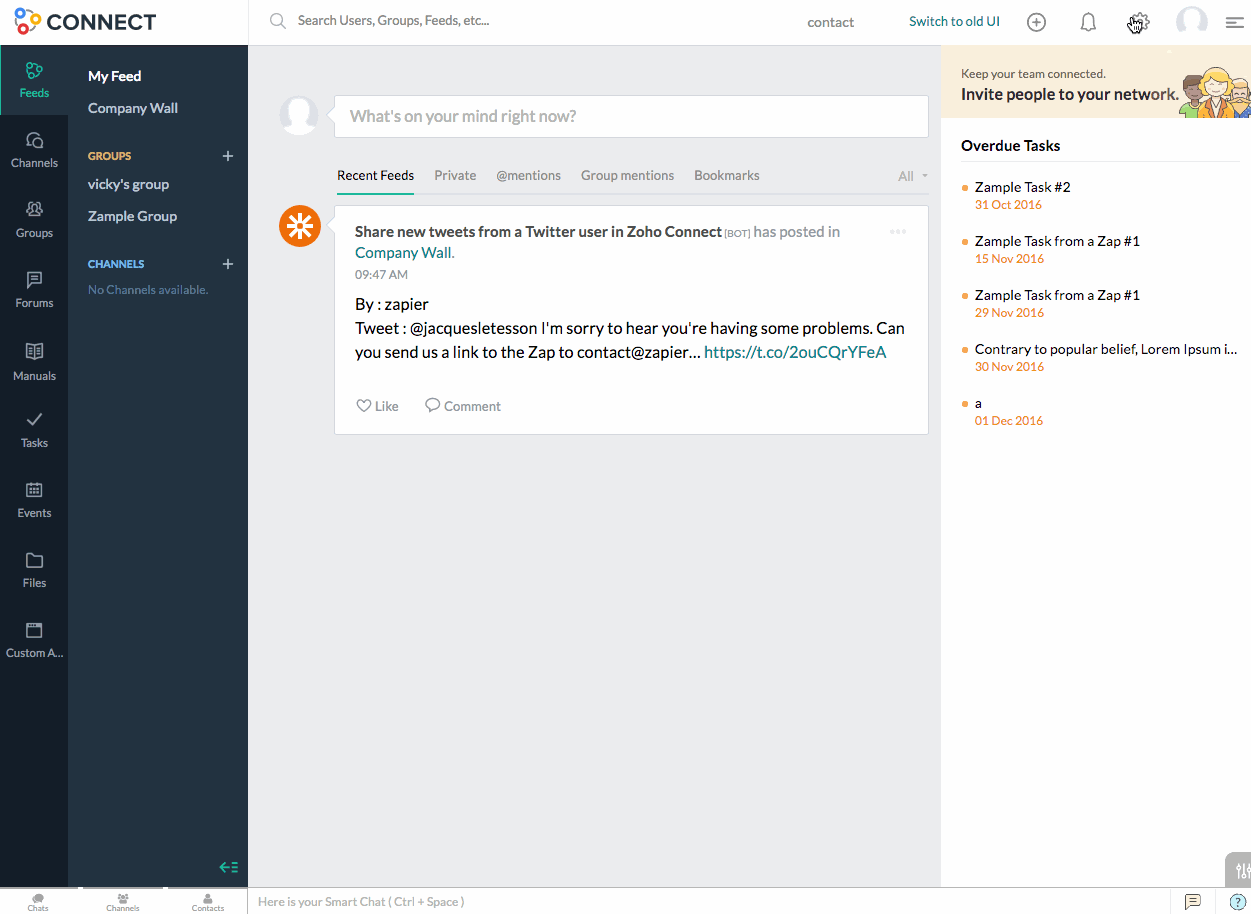Open the Forums section
This screenshot has width=1251, height=914.
coord(34,290)
